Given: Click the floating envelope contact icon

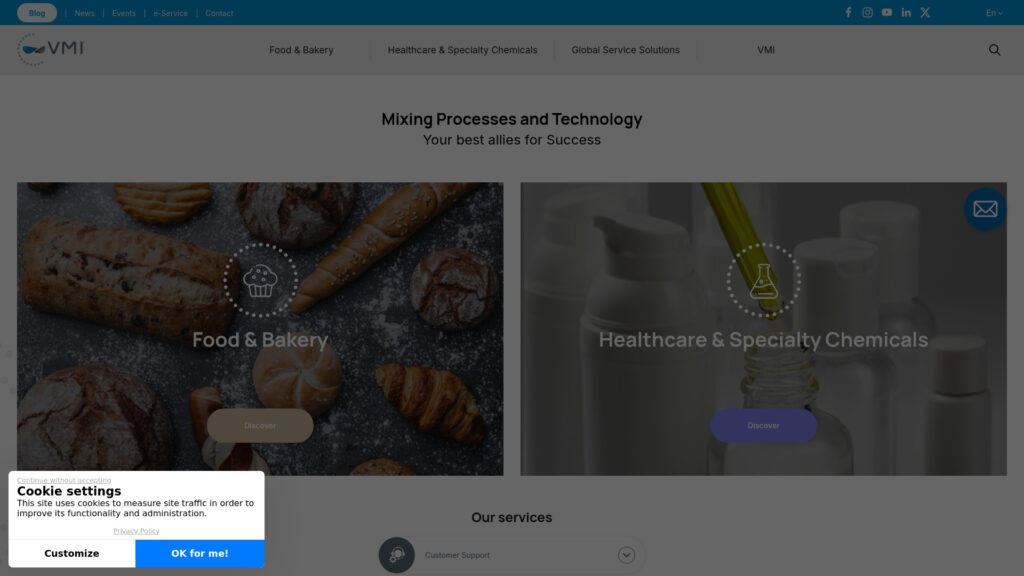Looking at the screenshot, I should pos(985,209).
